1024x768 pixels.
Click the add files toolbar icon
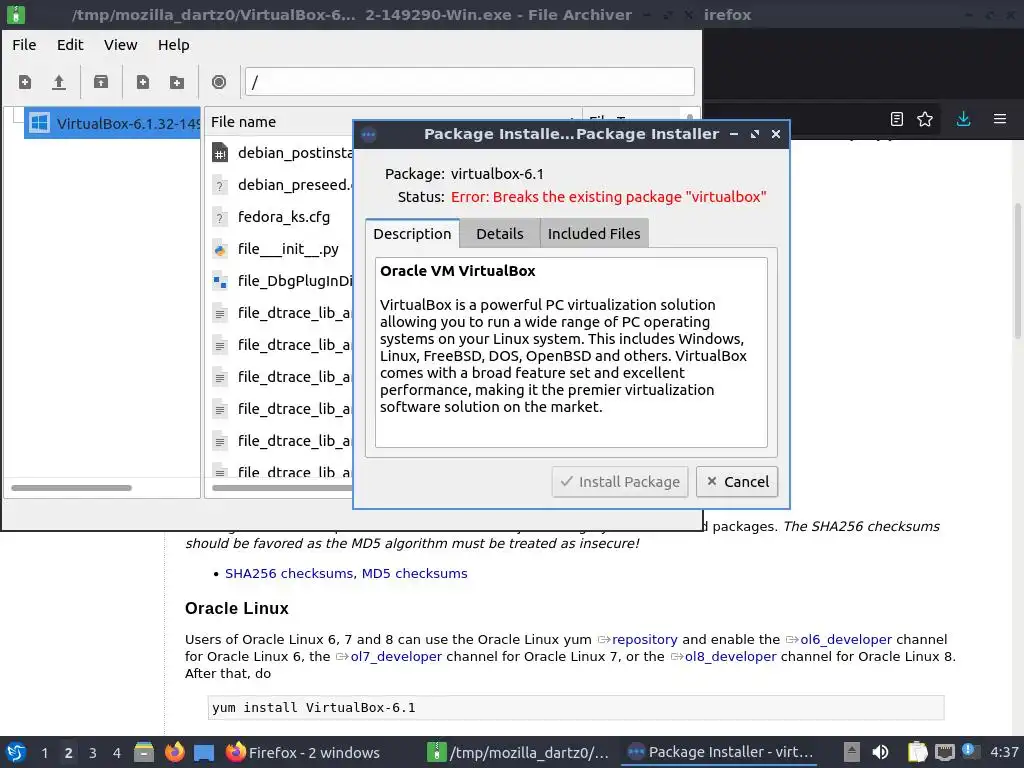coord(142,82)
